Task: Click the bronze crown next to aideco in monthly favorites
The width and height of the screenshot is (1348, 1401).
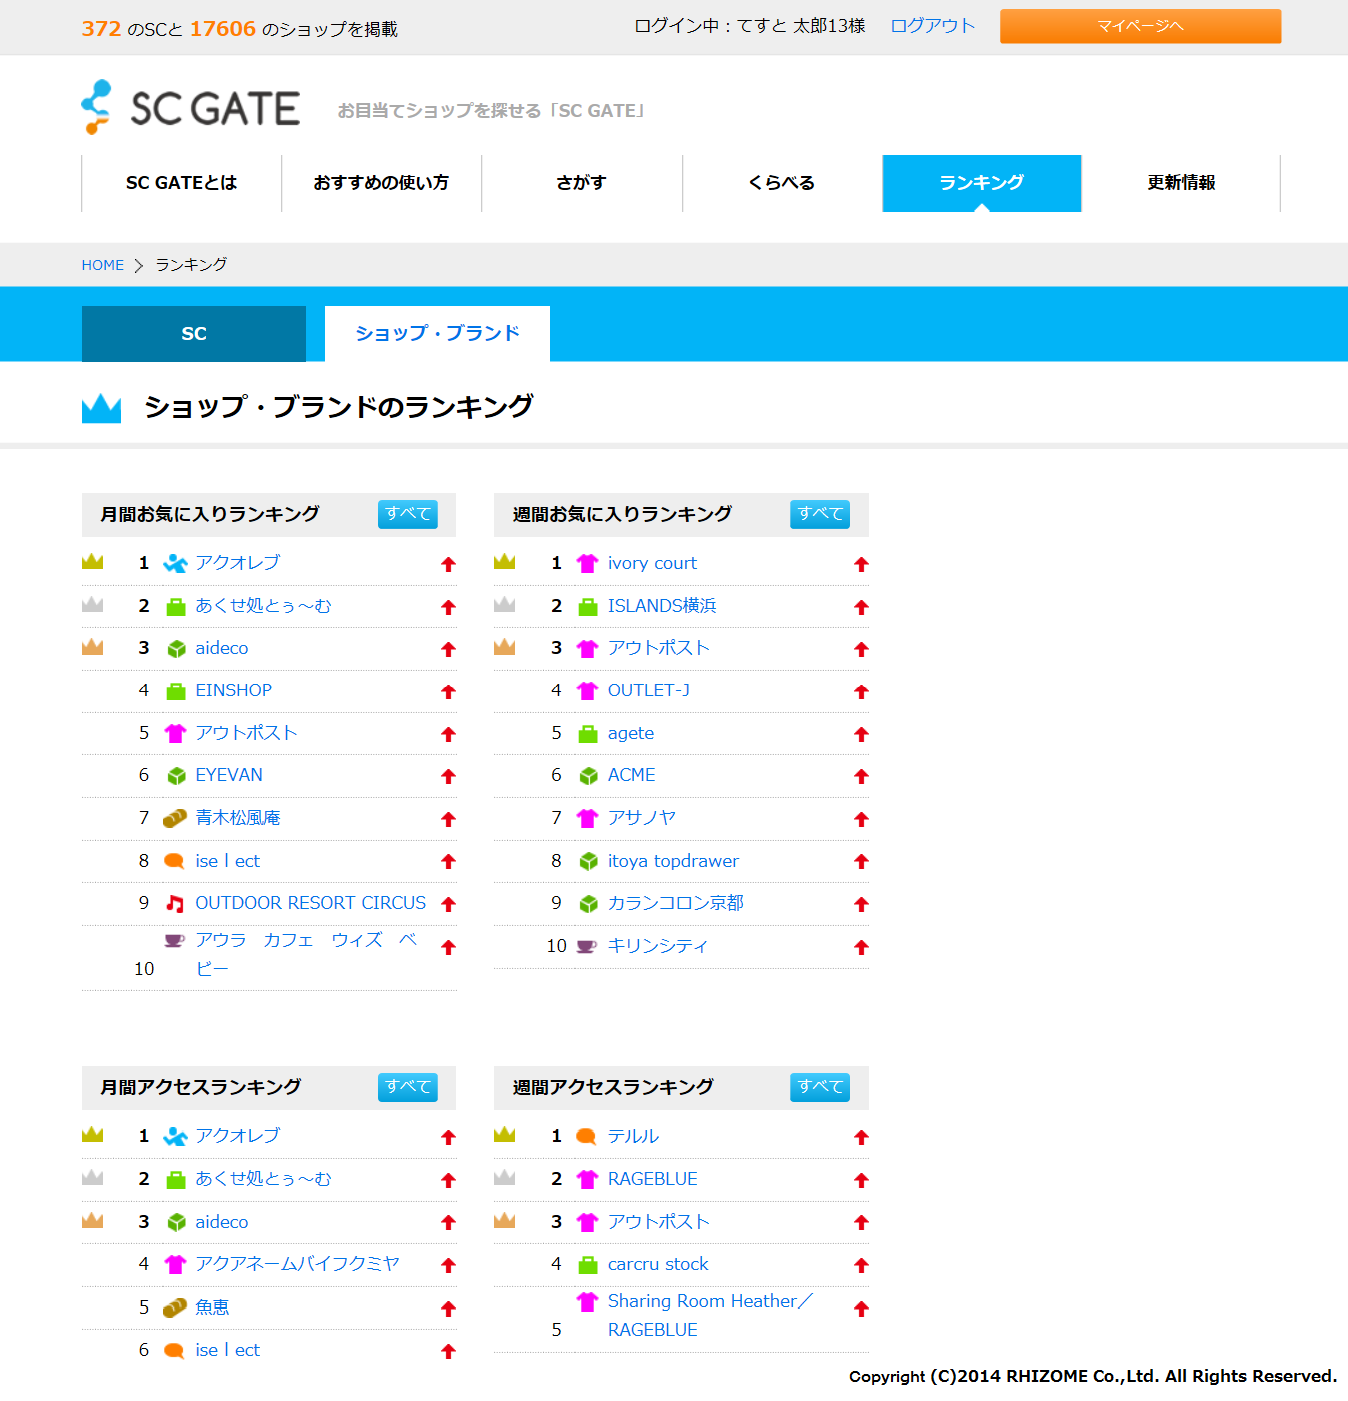Action: pyautogui.click(x=93, y=647)
